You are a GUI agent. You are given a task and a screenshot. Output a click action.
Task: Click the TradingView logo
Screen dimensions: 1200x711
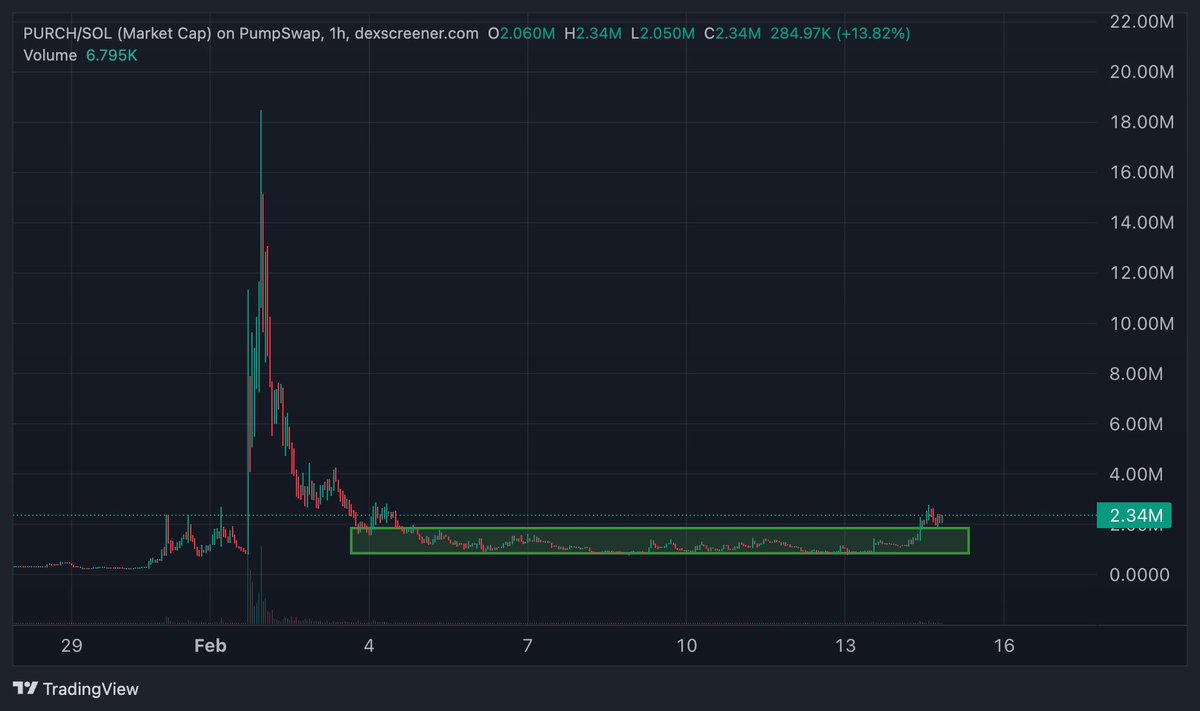[76, 688]
